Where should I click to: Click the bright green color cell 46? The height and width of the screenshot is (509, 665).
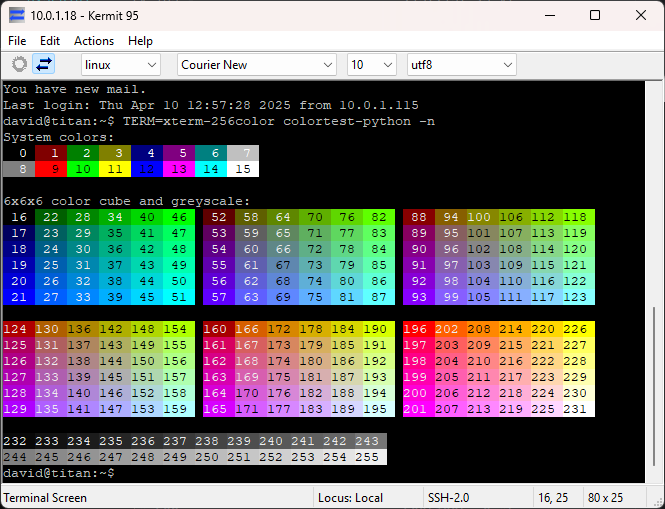[x=179, y=217]
